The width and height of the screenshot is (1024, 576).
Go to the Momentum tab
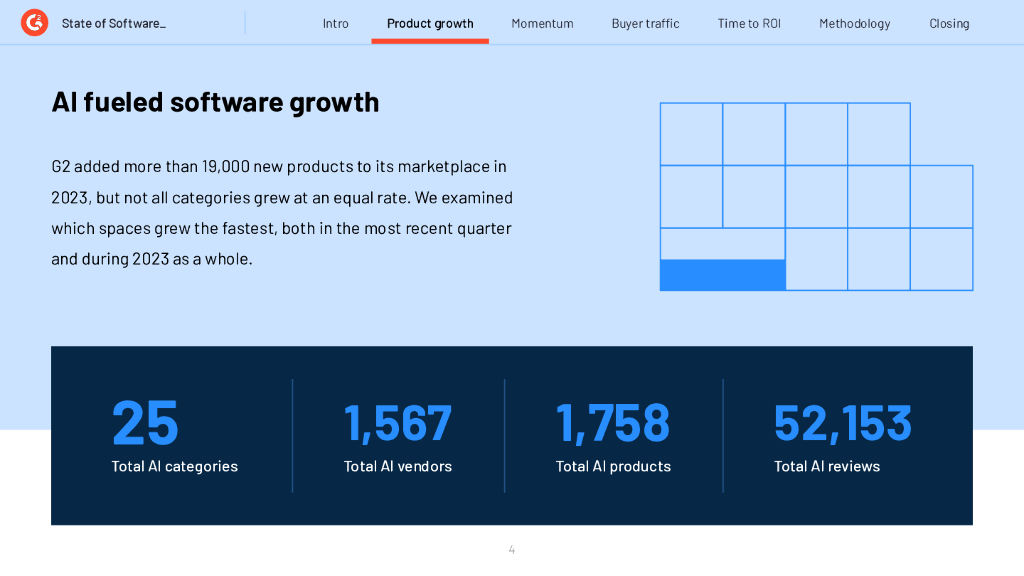pyautogui.click(x=542, y=24)
